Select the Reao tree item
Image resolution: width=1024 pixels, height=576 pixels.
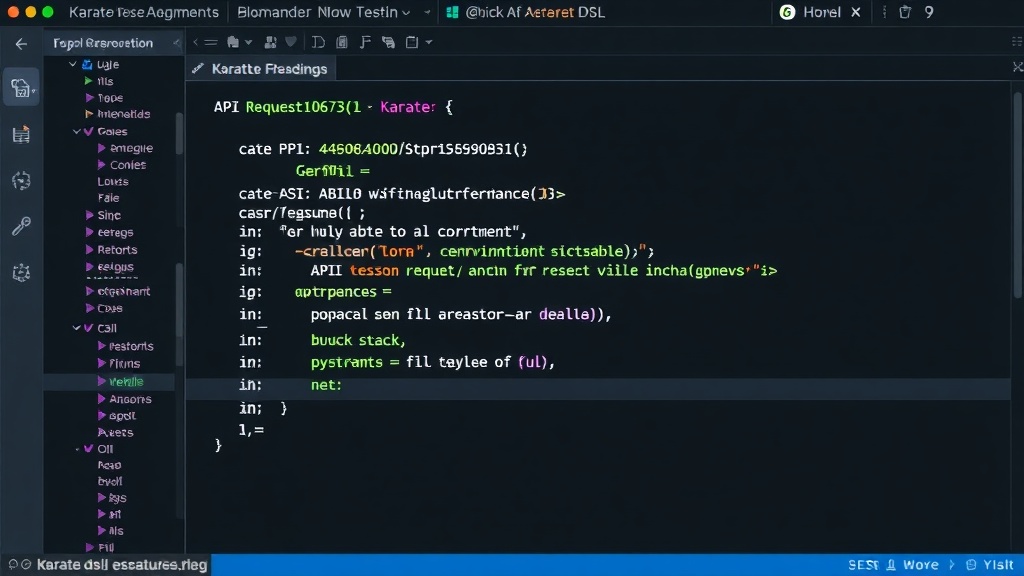coord(109,466)
